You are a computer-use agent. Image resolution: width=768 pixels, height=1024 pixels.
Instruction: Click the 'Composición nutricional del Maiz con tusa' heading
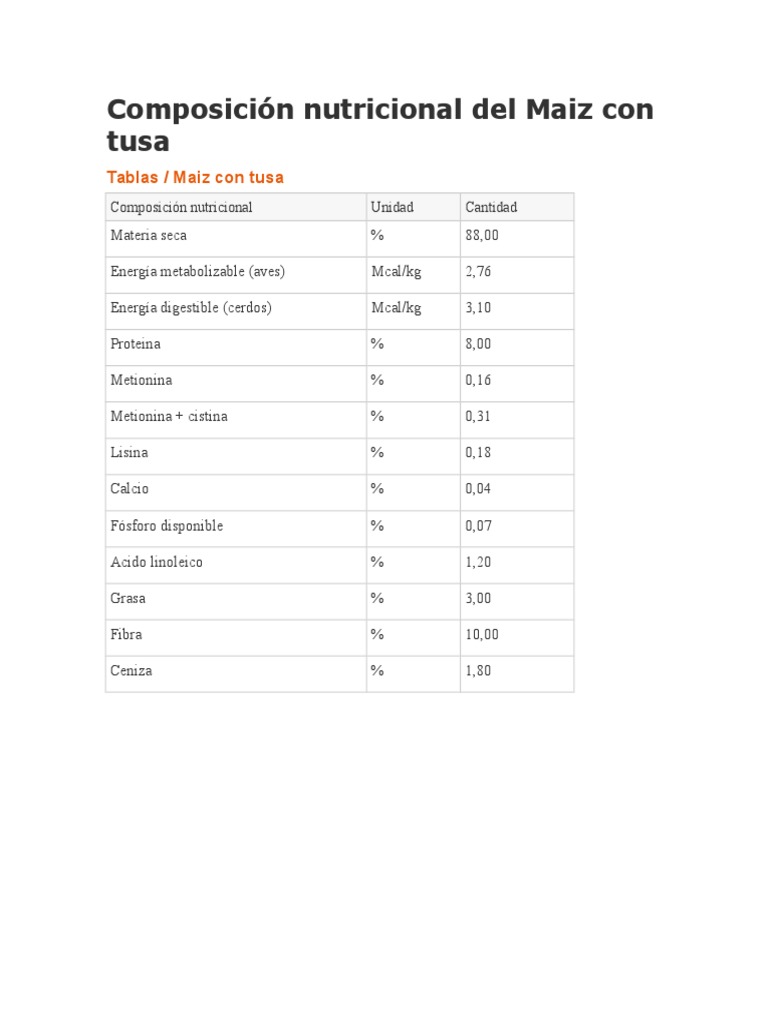pos(380,123)
